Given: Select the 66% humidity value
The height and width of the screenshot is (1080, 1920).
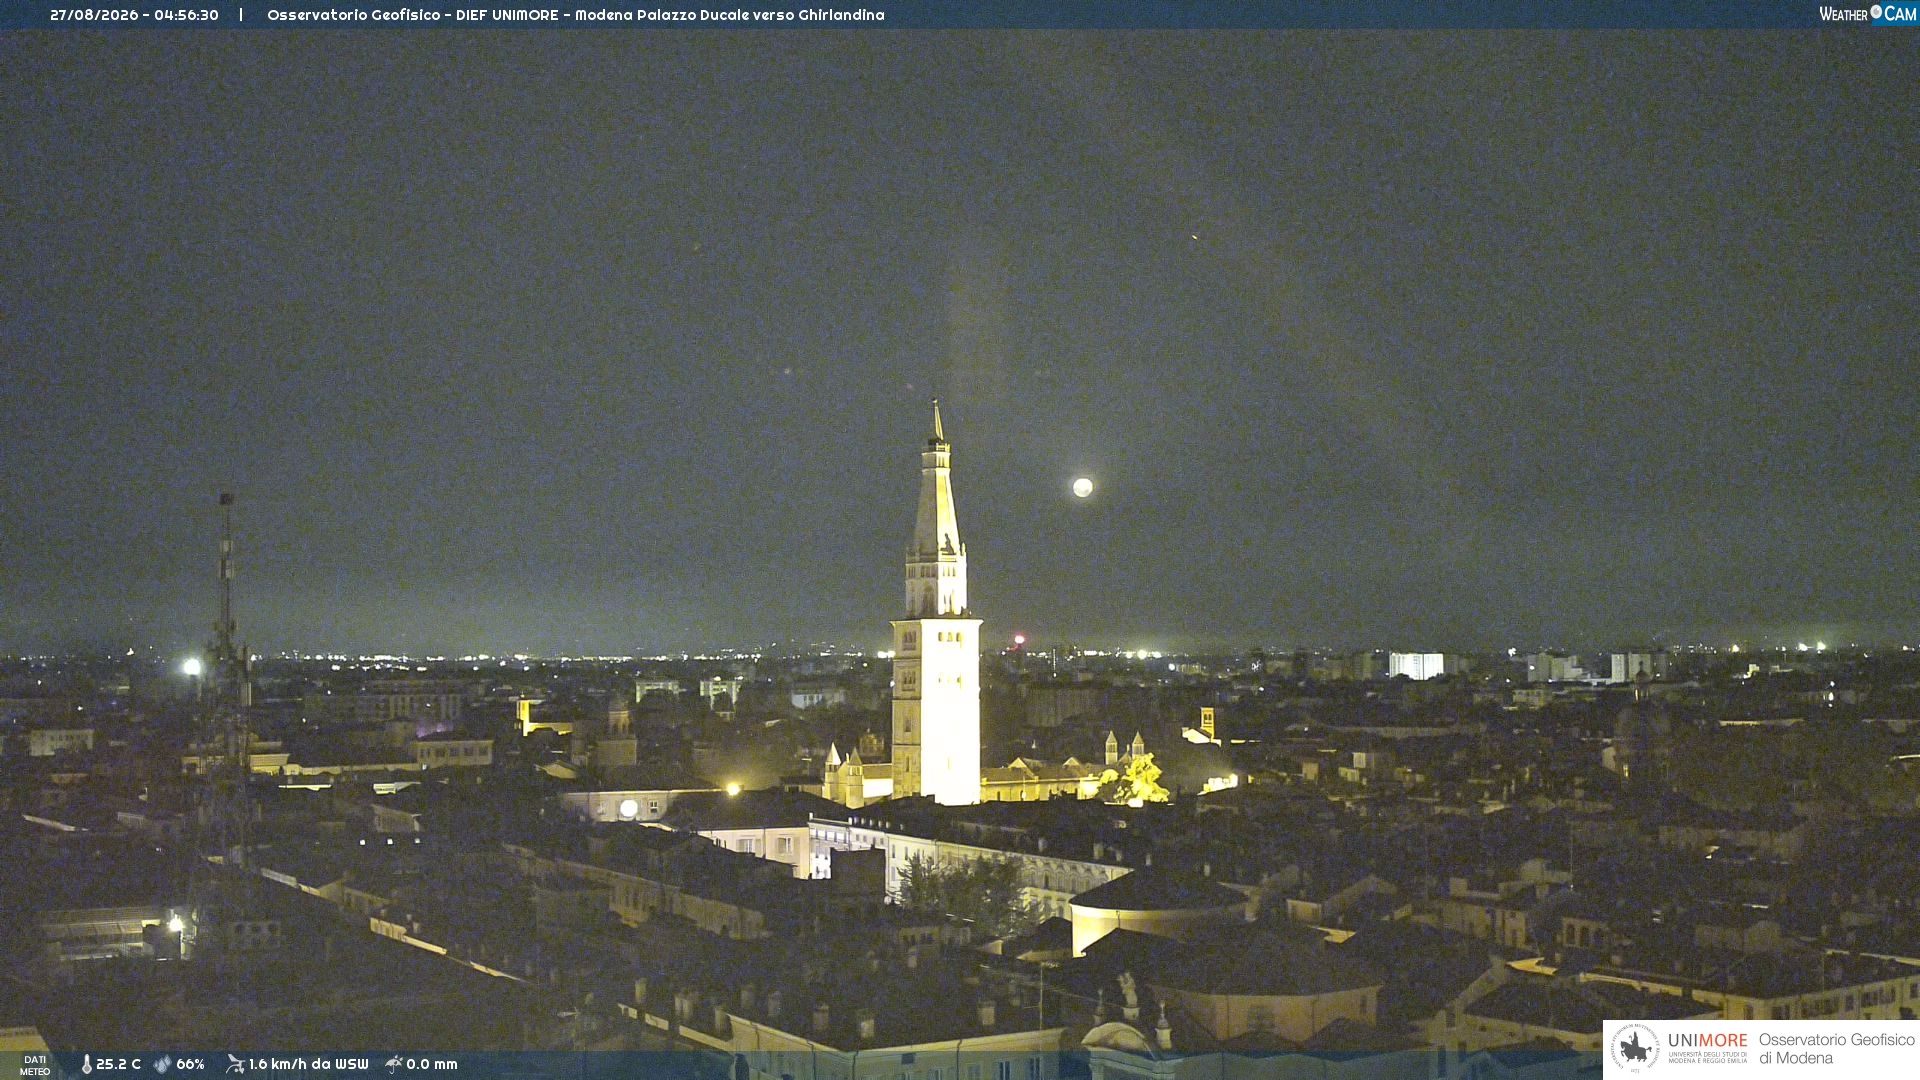Looking at the screenshot, I should point(190,1064).
